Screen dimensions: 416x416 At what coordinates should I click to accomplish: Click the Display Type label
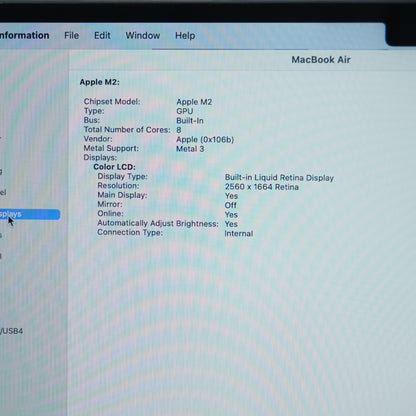122,176
